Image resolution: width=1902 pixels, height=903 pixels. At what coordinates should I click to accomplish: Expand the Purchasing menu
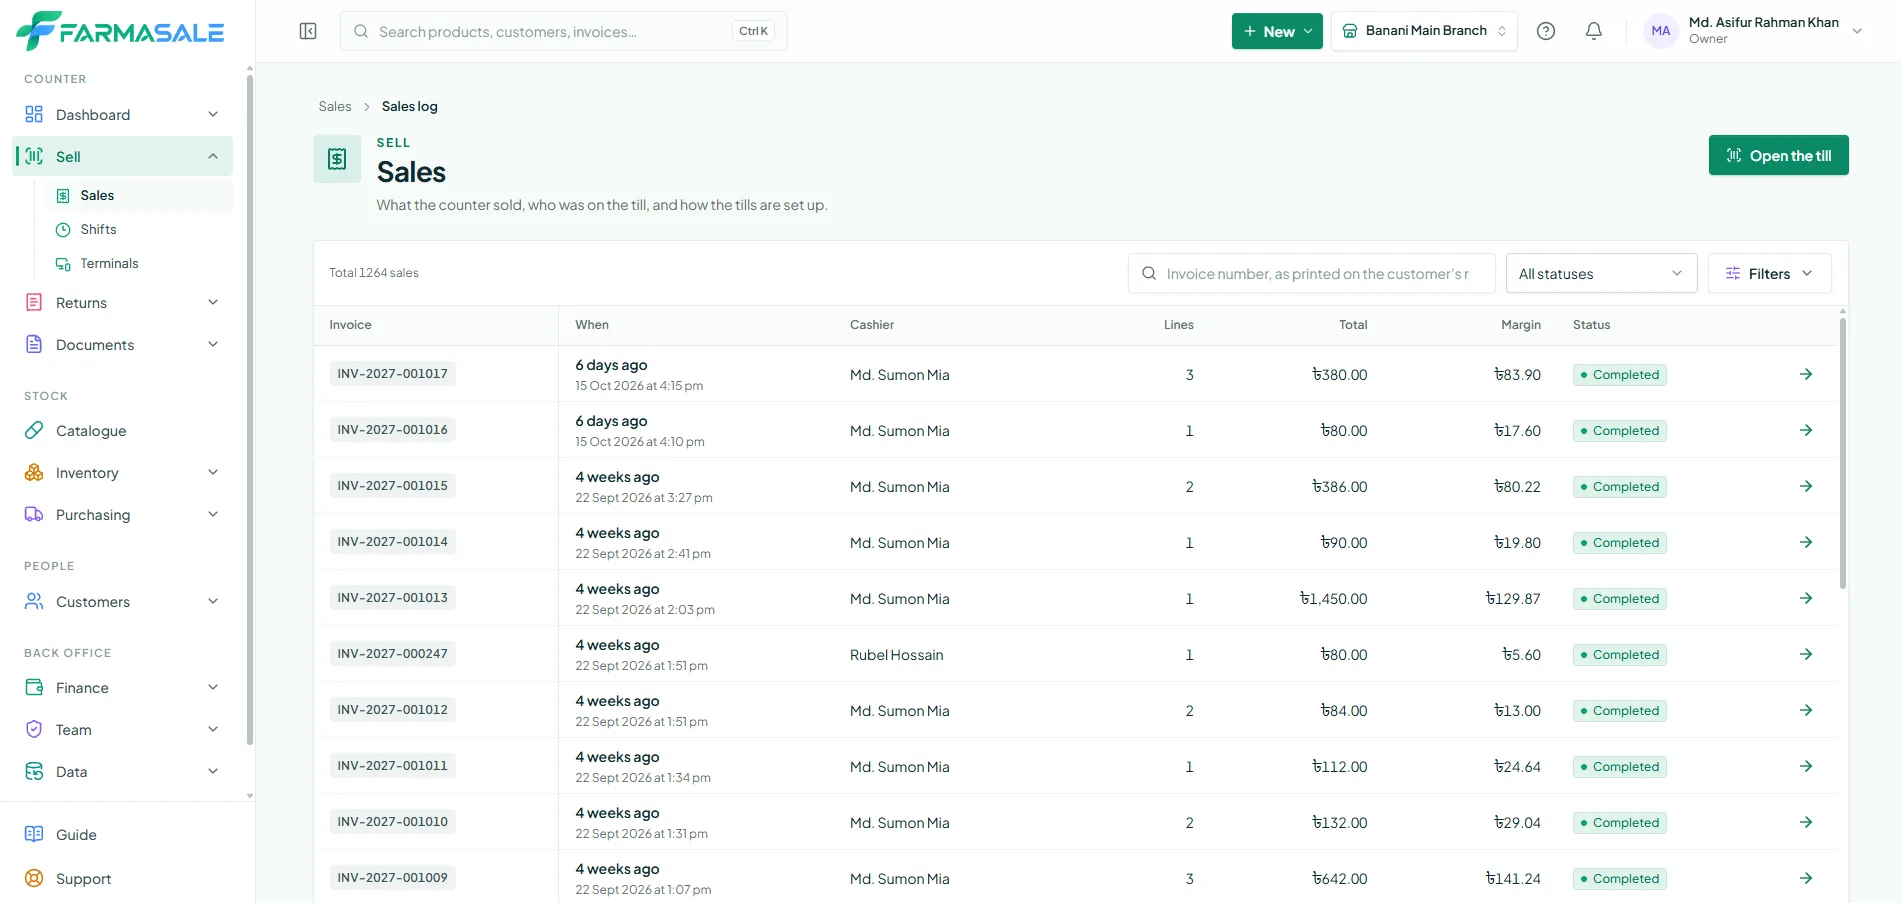coord(123,515)
